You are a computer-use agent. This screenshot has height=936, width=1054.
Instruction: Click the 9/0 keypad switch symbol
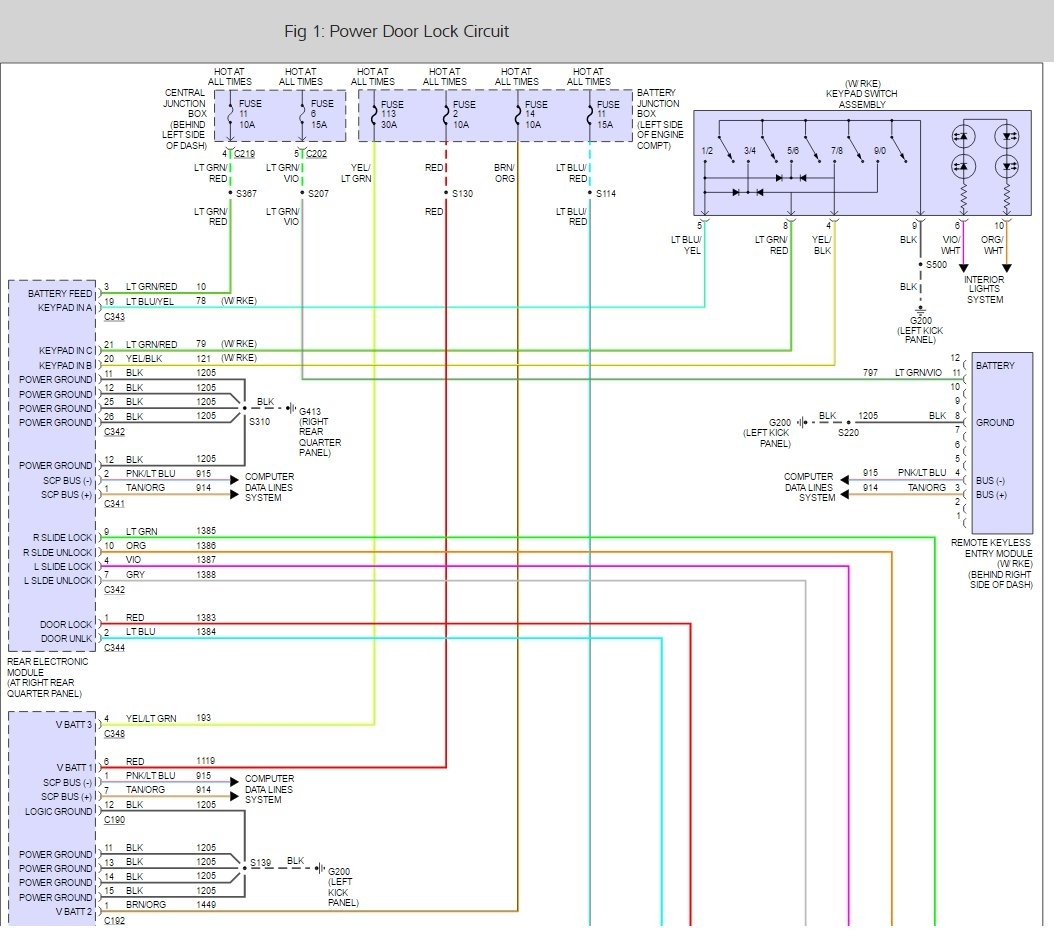point(899,150)
